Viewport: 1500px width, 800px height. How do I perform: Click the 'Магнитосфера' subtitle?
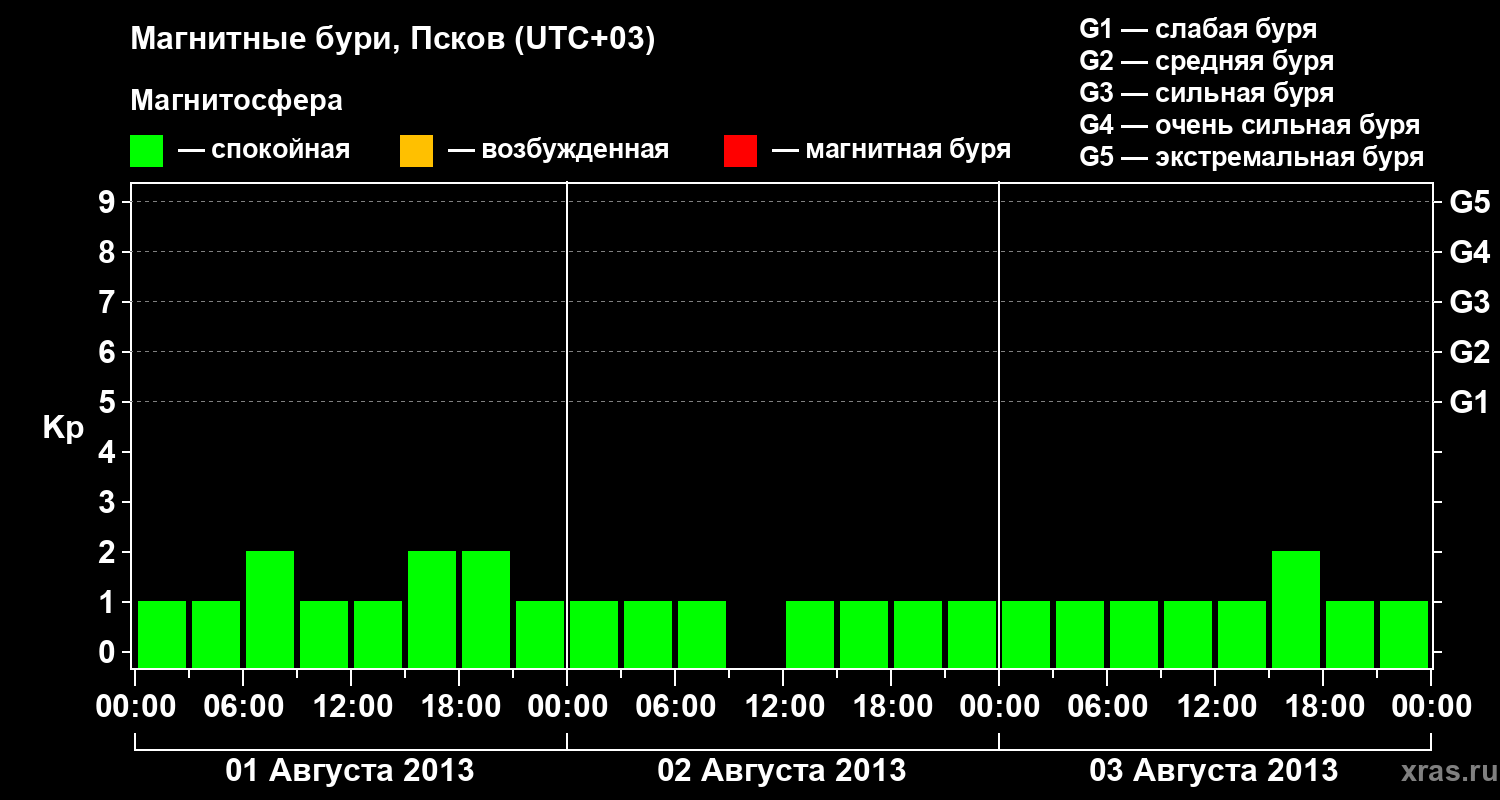pyautogui.click(x=237, y=101)
